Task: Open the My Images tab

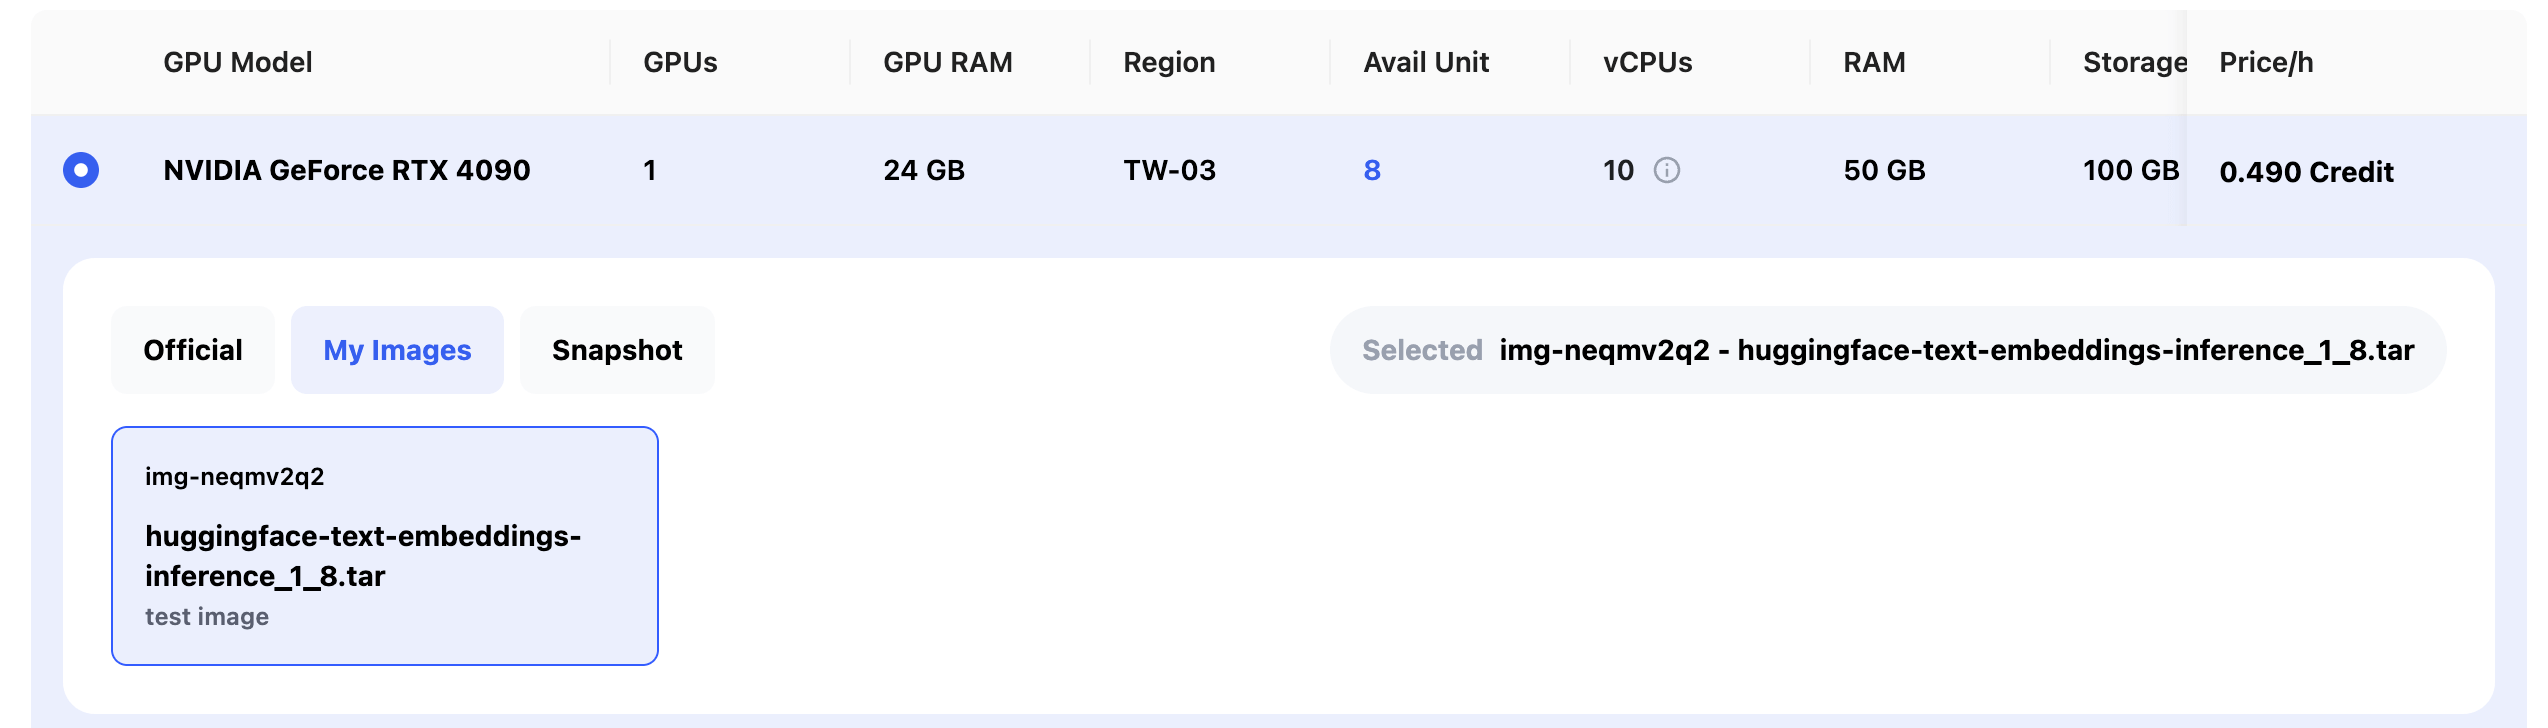Action: point(397,350)
